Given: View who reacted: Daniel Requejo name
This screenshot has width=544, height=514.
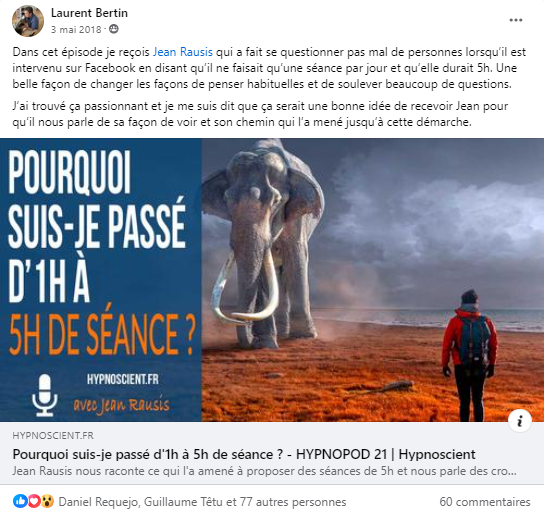Looking at the screenshot, I should (99, 502).
